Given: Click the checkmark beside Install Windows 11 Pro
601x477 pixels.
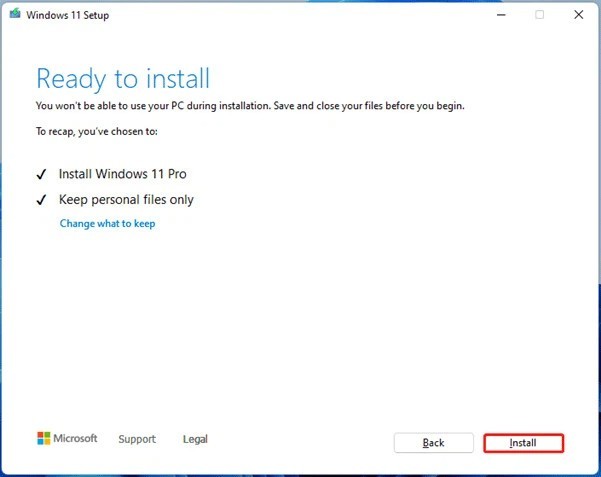Looking at the screenshot, I should coord(42,174).
